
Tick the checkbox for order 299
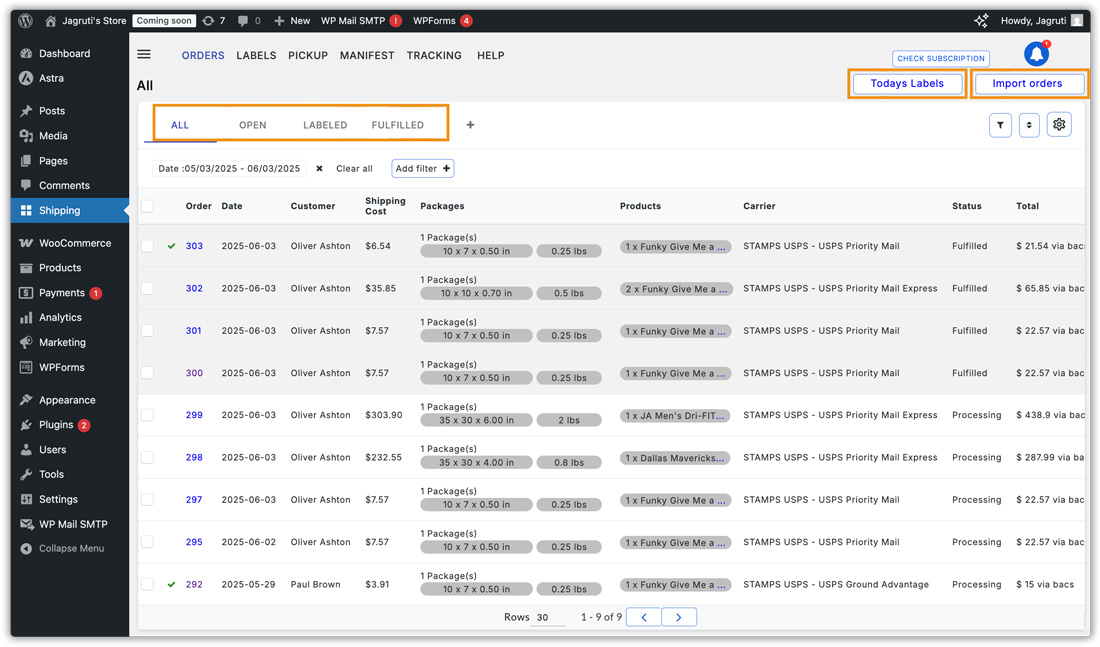point(147,415)
